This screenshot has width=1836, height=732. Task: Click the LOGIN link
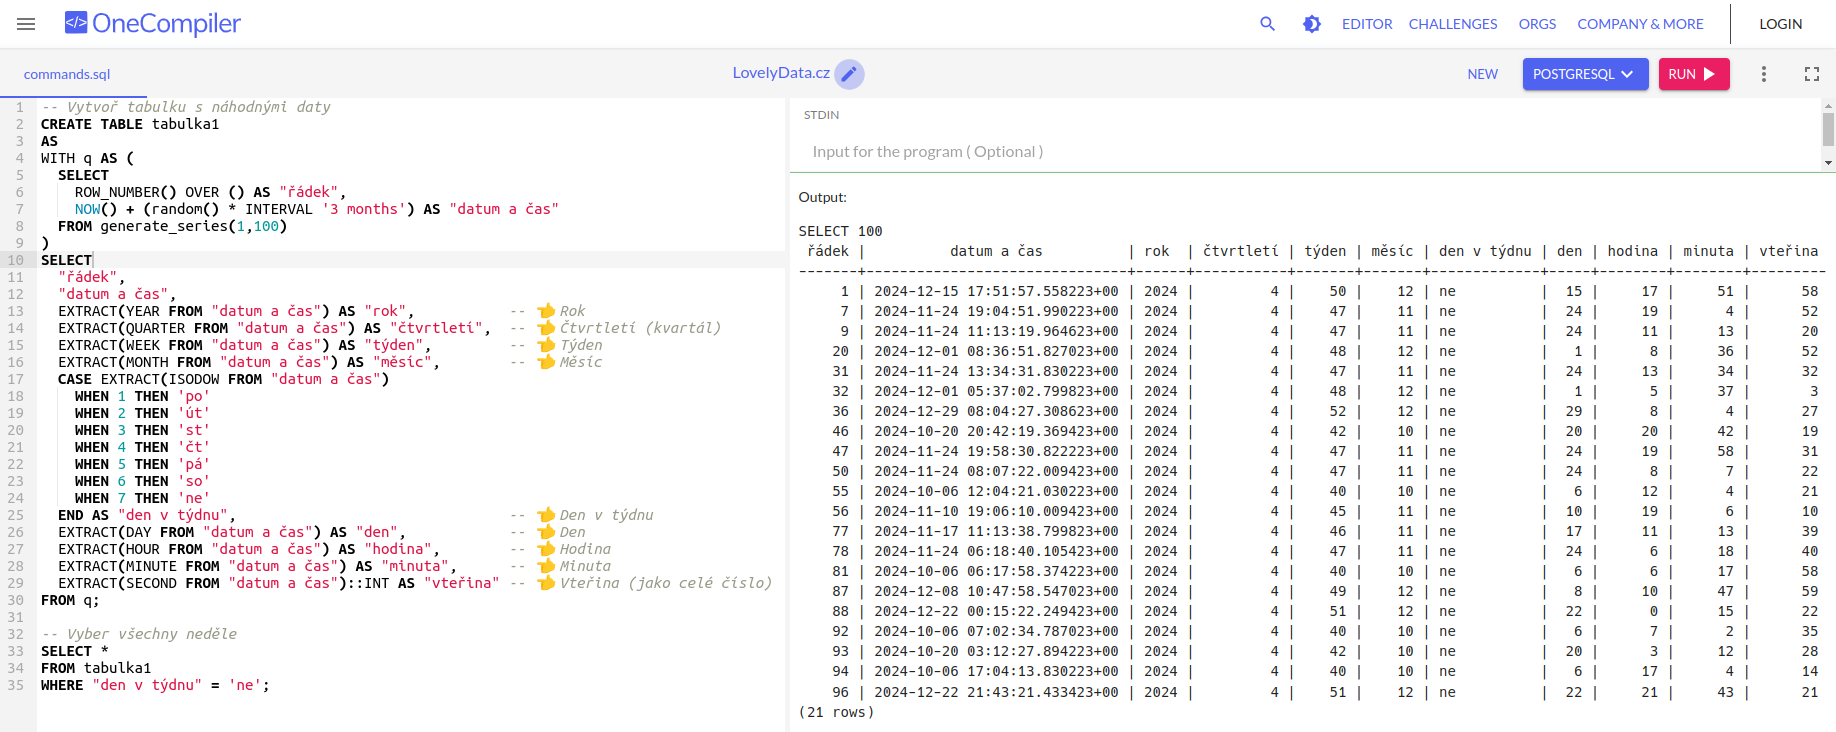coord(1781,24)
